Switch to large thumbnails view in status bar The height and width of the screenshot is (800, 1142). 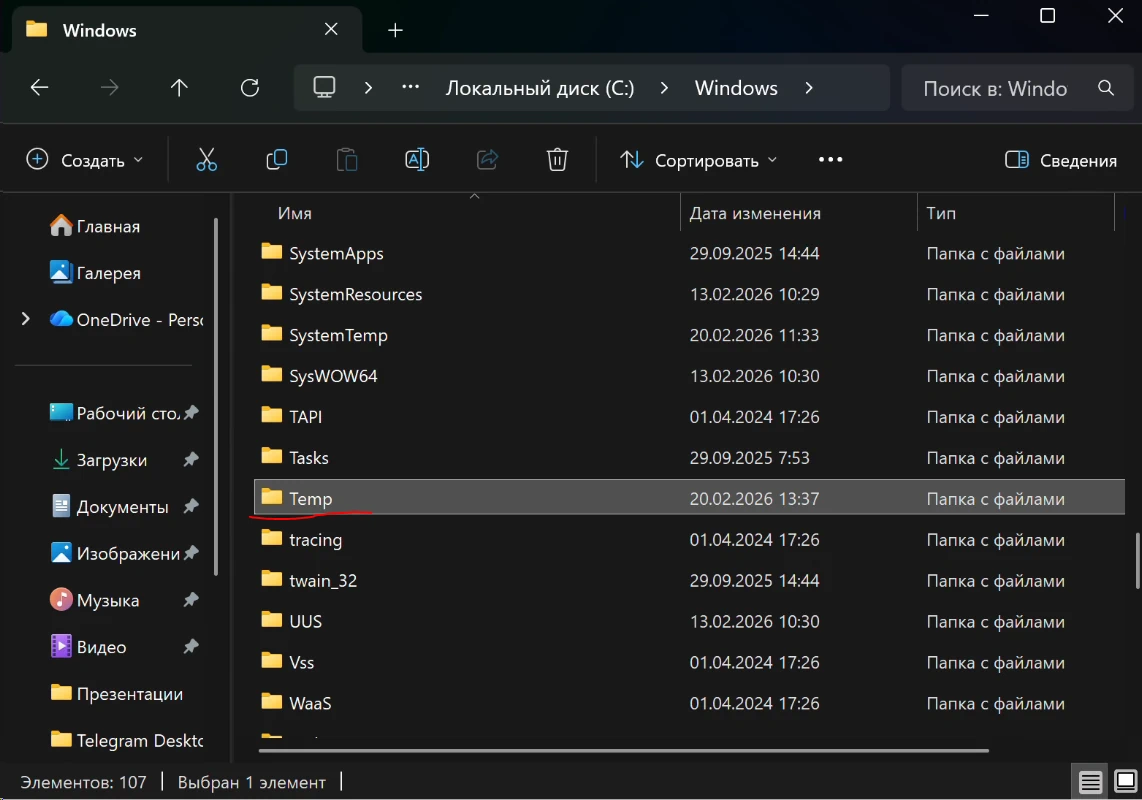point(1125,781)
